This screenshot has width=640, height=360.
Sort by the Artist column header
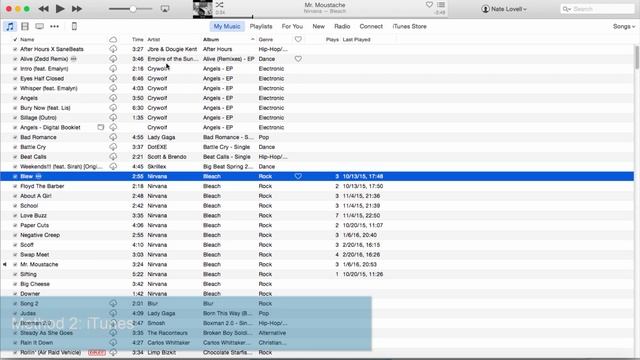coord(154,40)
